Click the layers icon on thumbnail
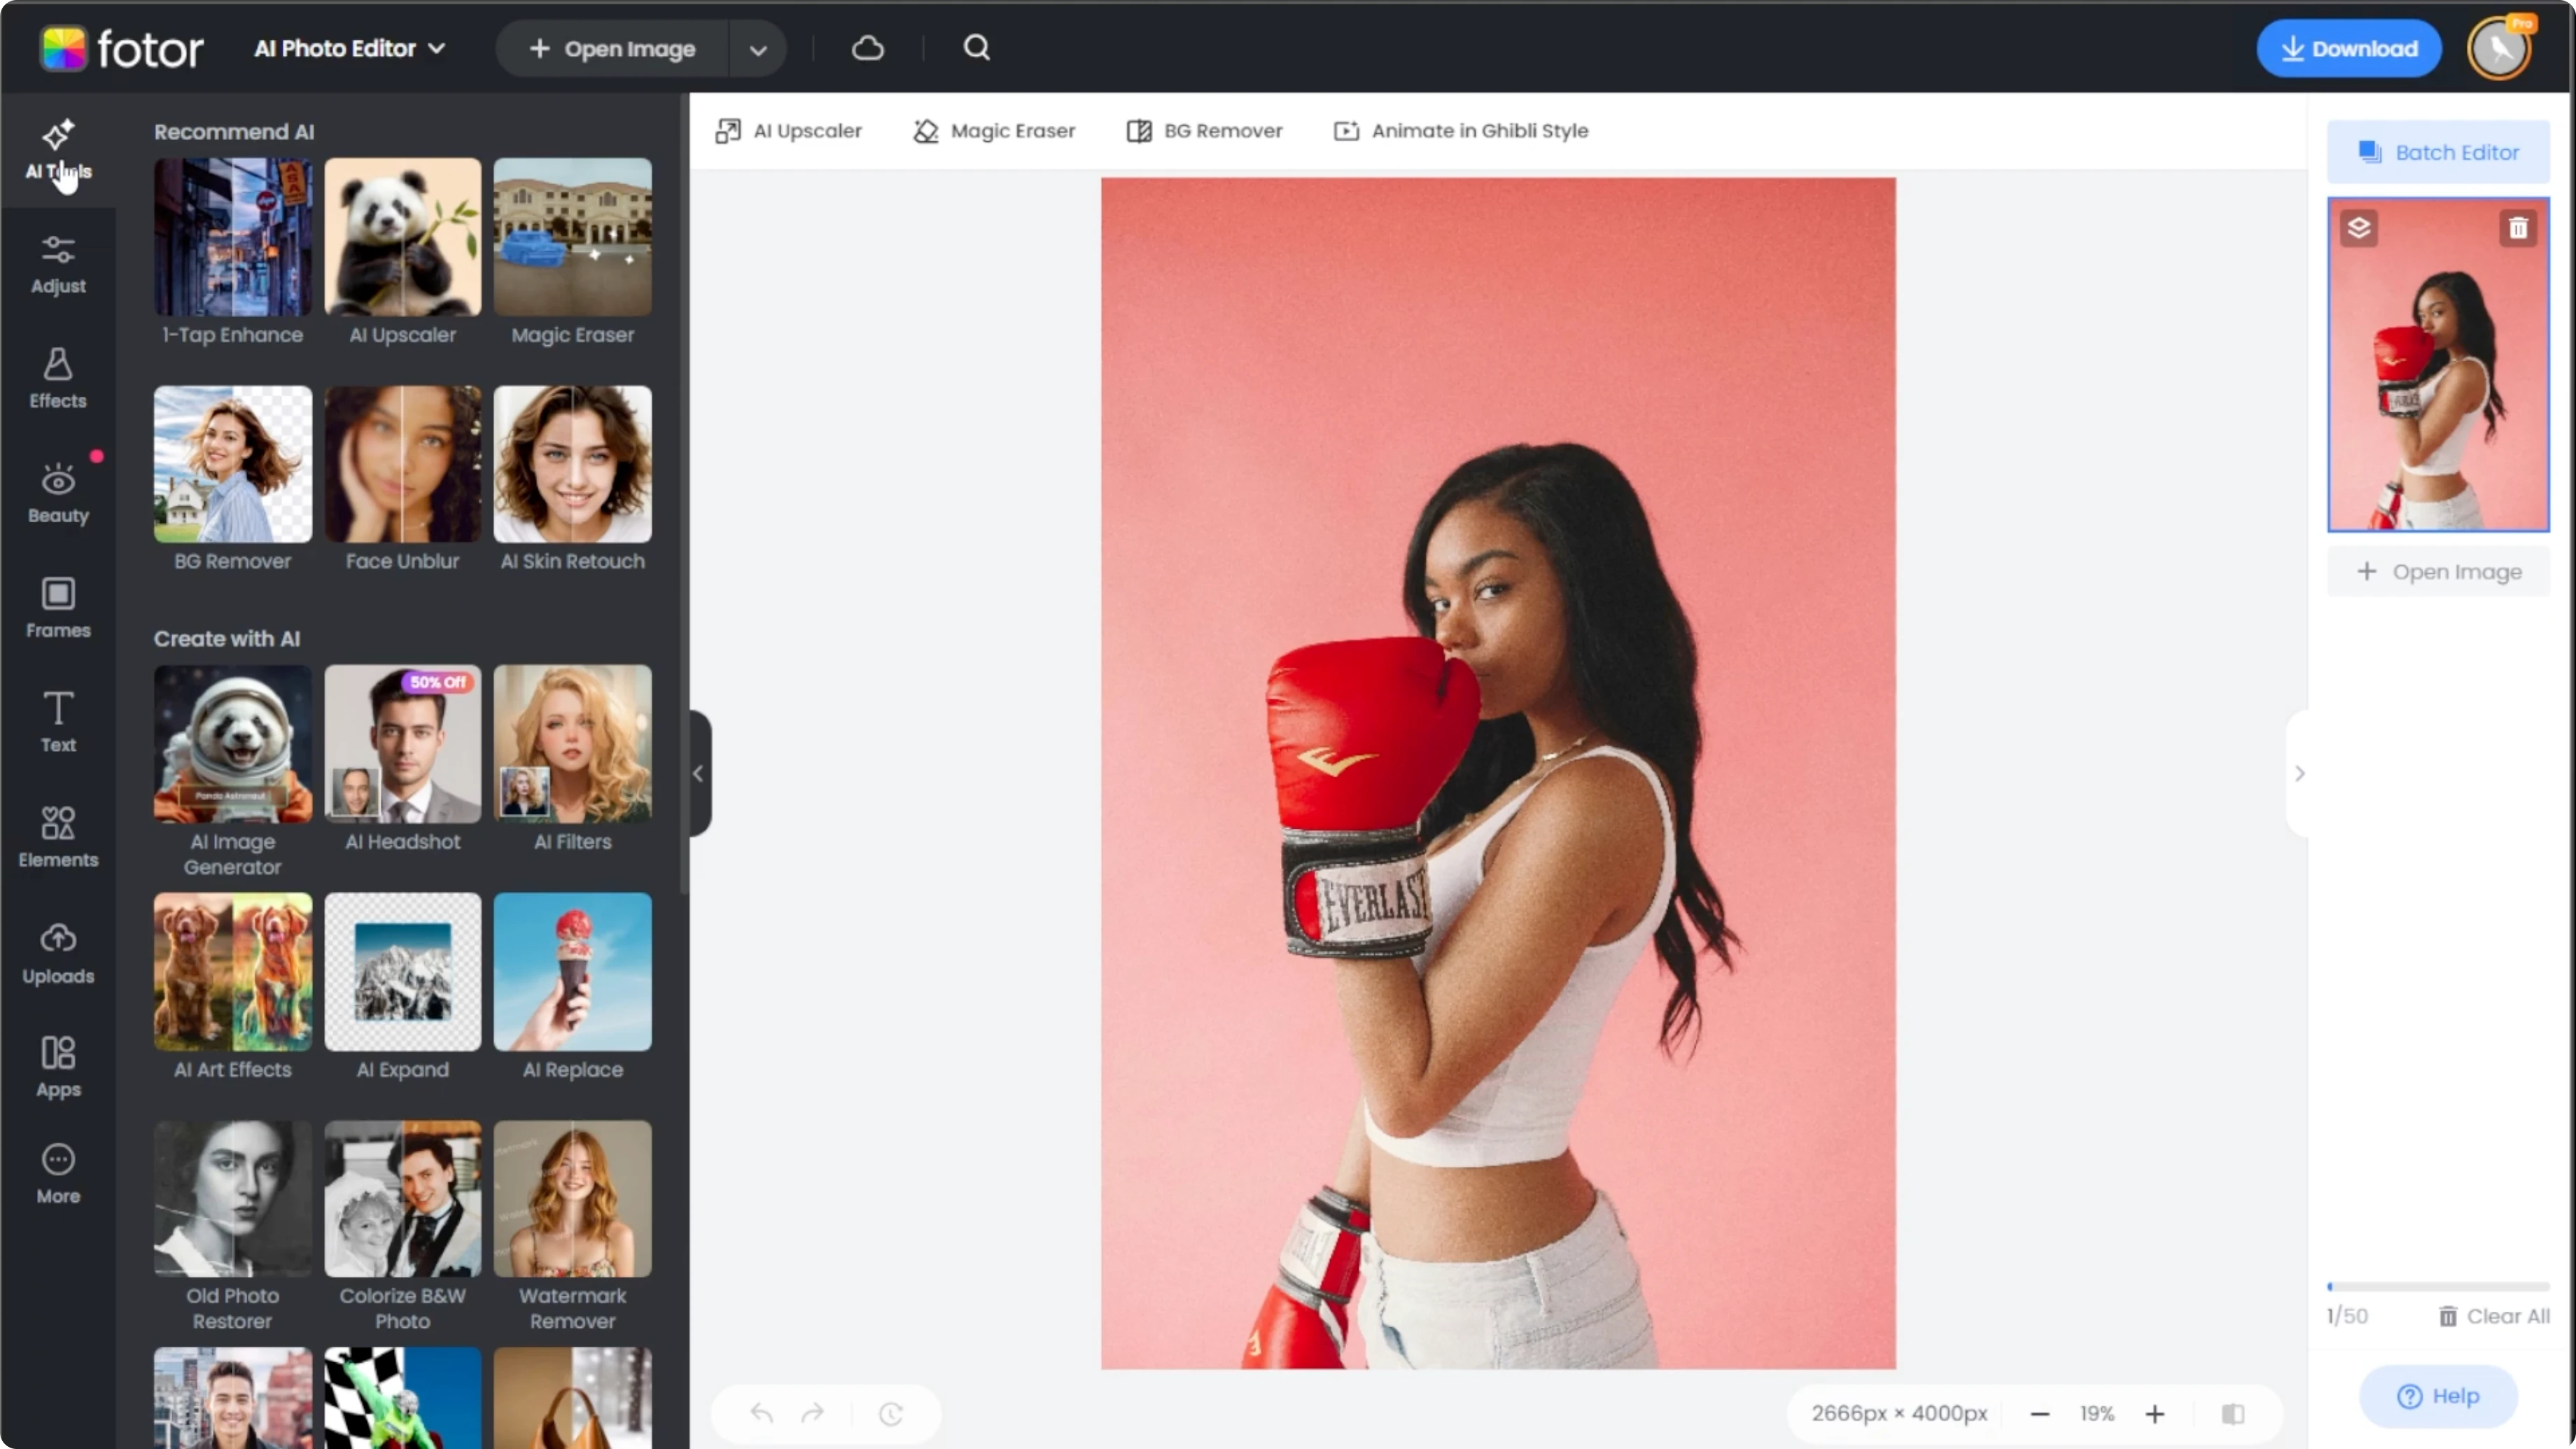The height and width of the screenshot is (1449, 2576). pyautogui.click(x=2359, y=229)
